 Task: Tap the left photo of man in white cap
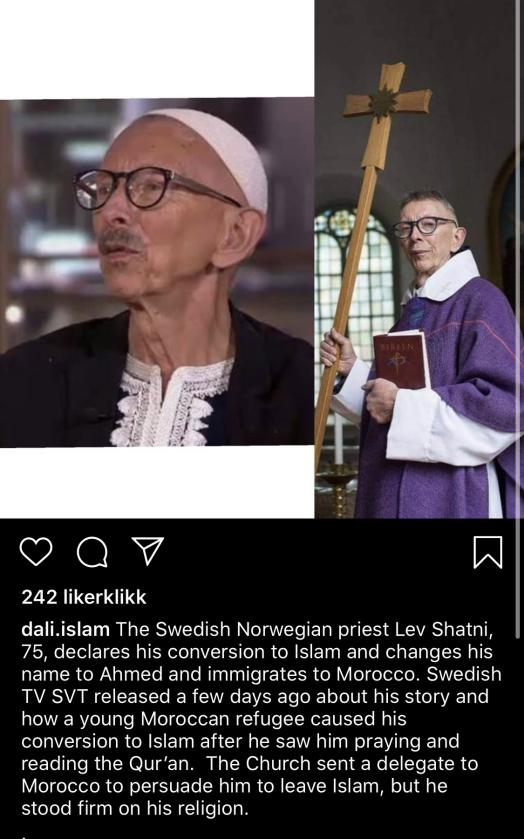(x=157, y=272)
